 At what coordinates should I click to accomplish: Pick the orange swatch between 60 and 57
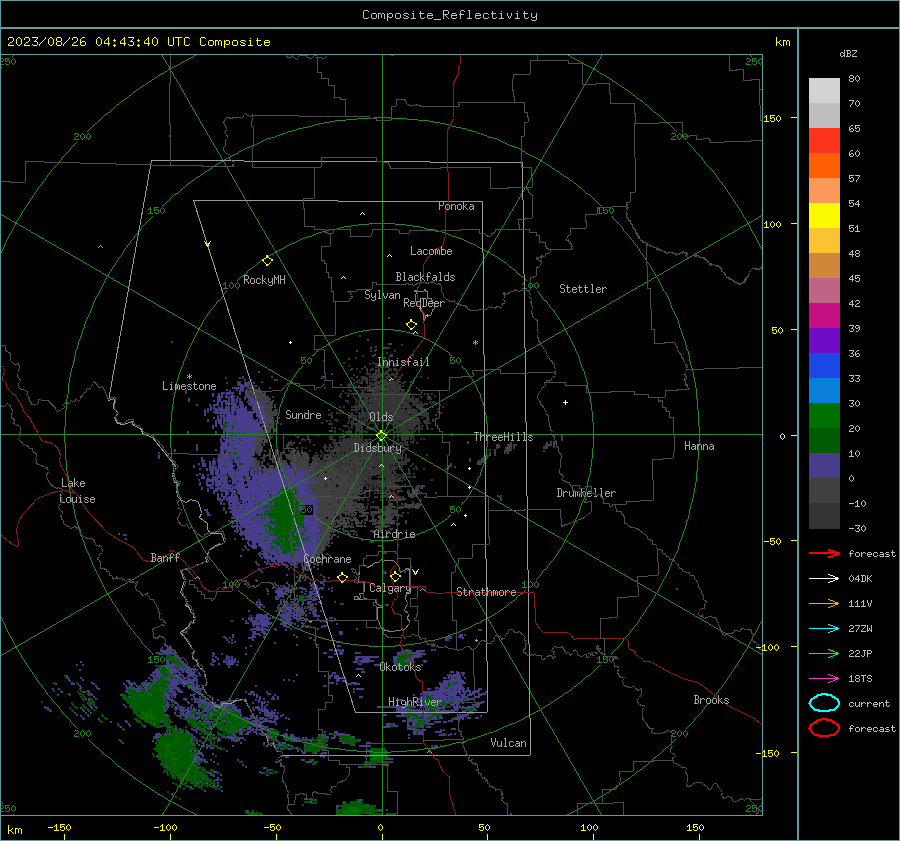tap(824, 165)
